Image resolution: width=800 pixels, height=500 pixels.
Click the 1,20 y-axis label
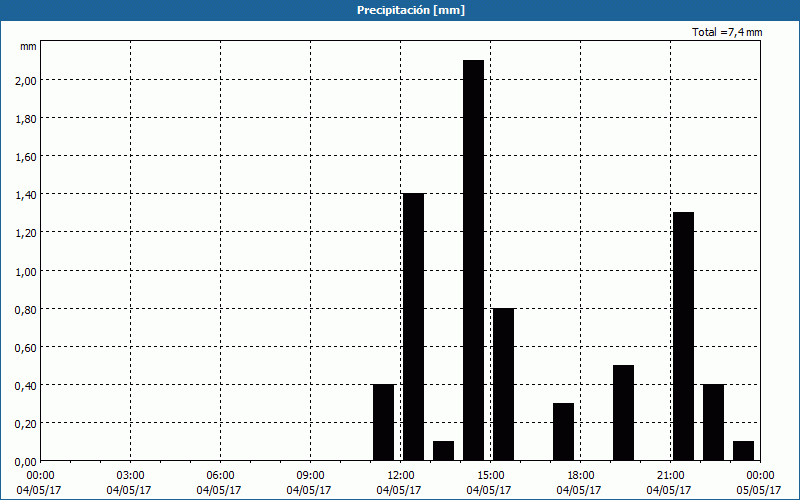click(26, 233)
